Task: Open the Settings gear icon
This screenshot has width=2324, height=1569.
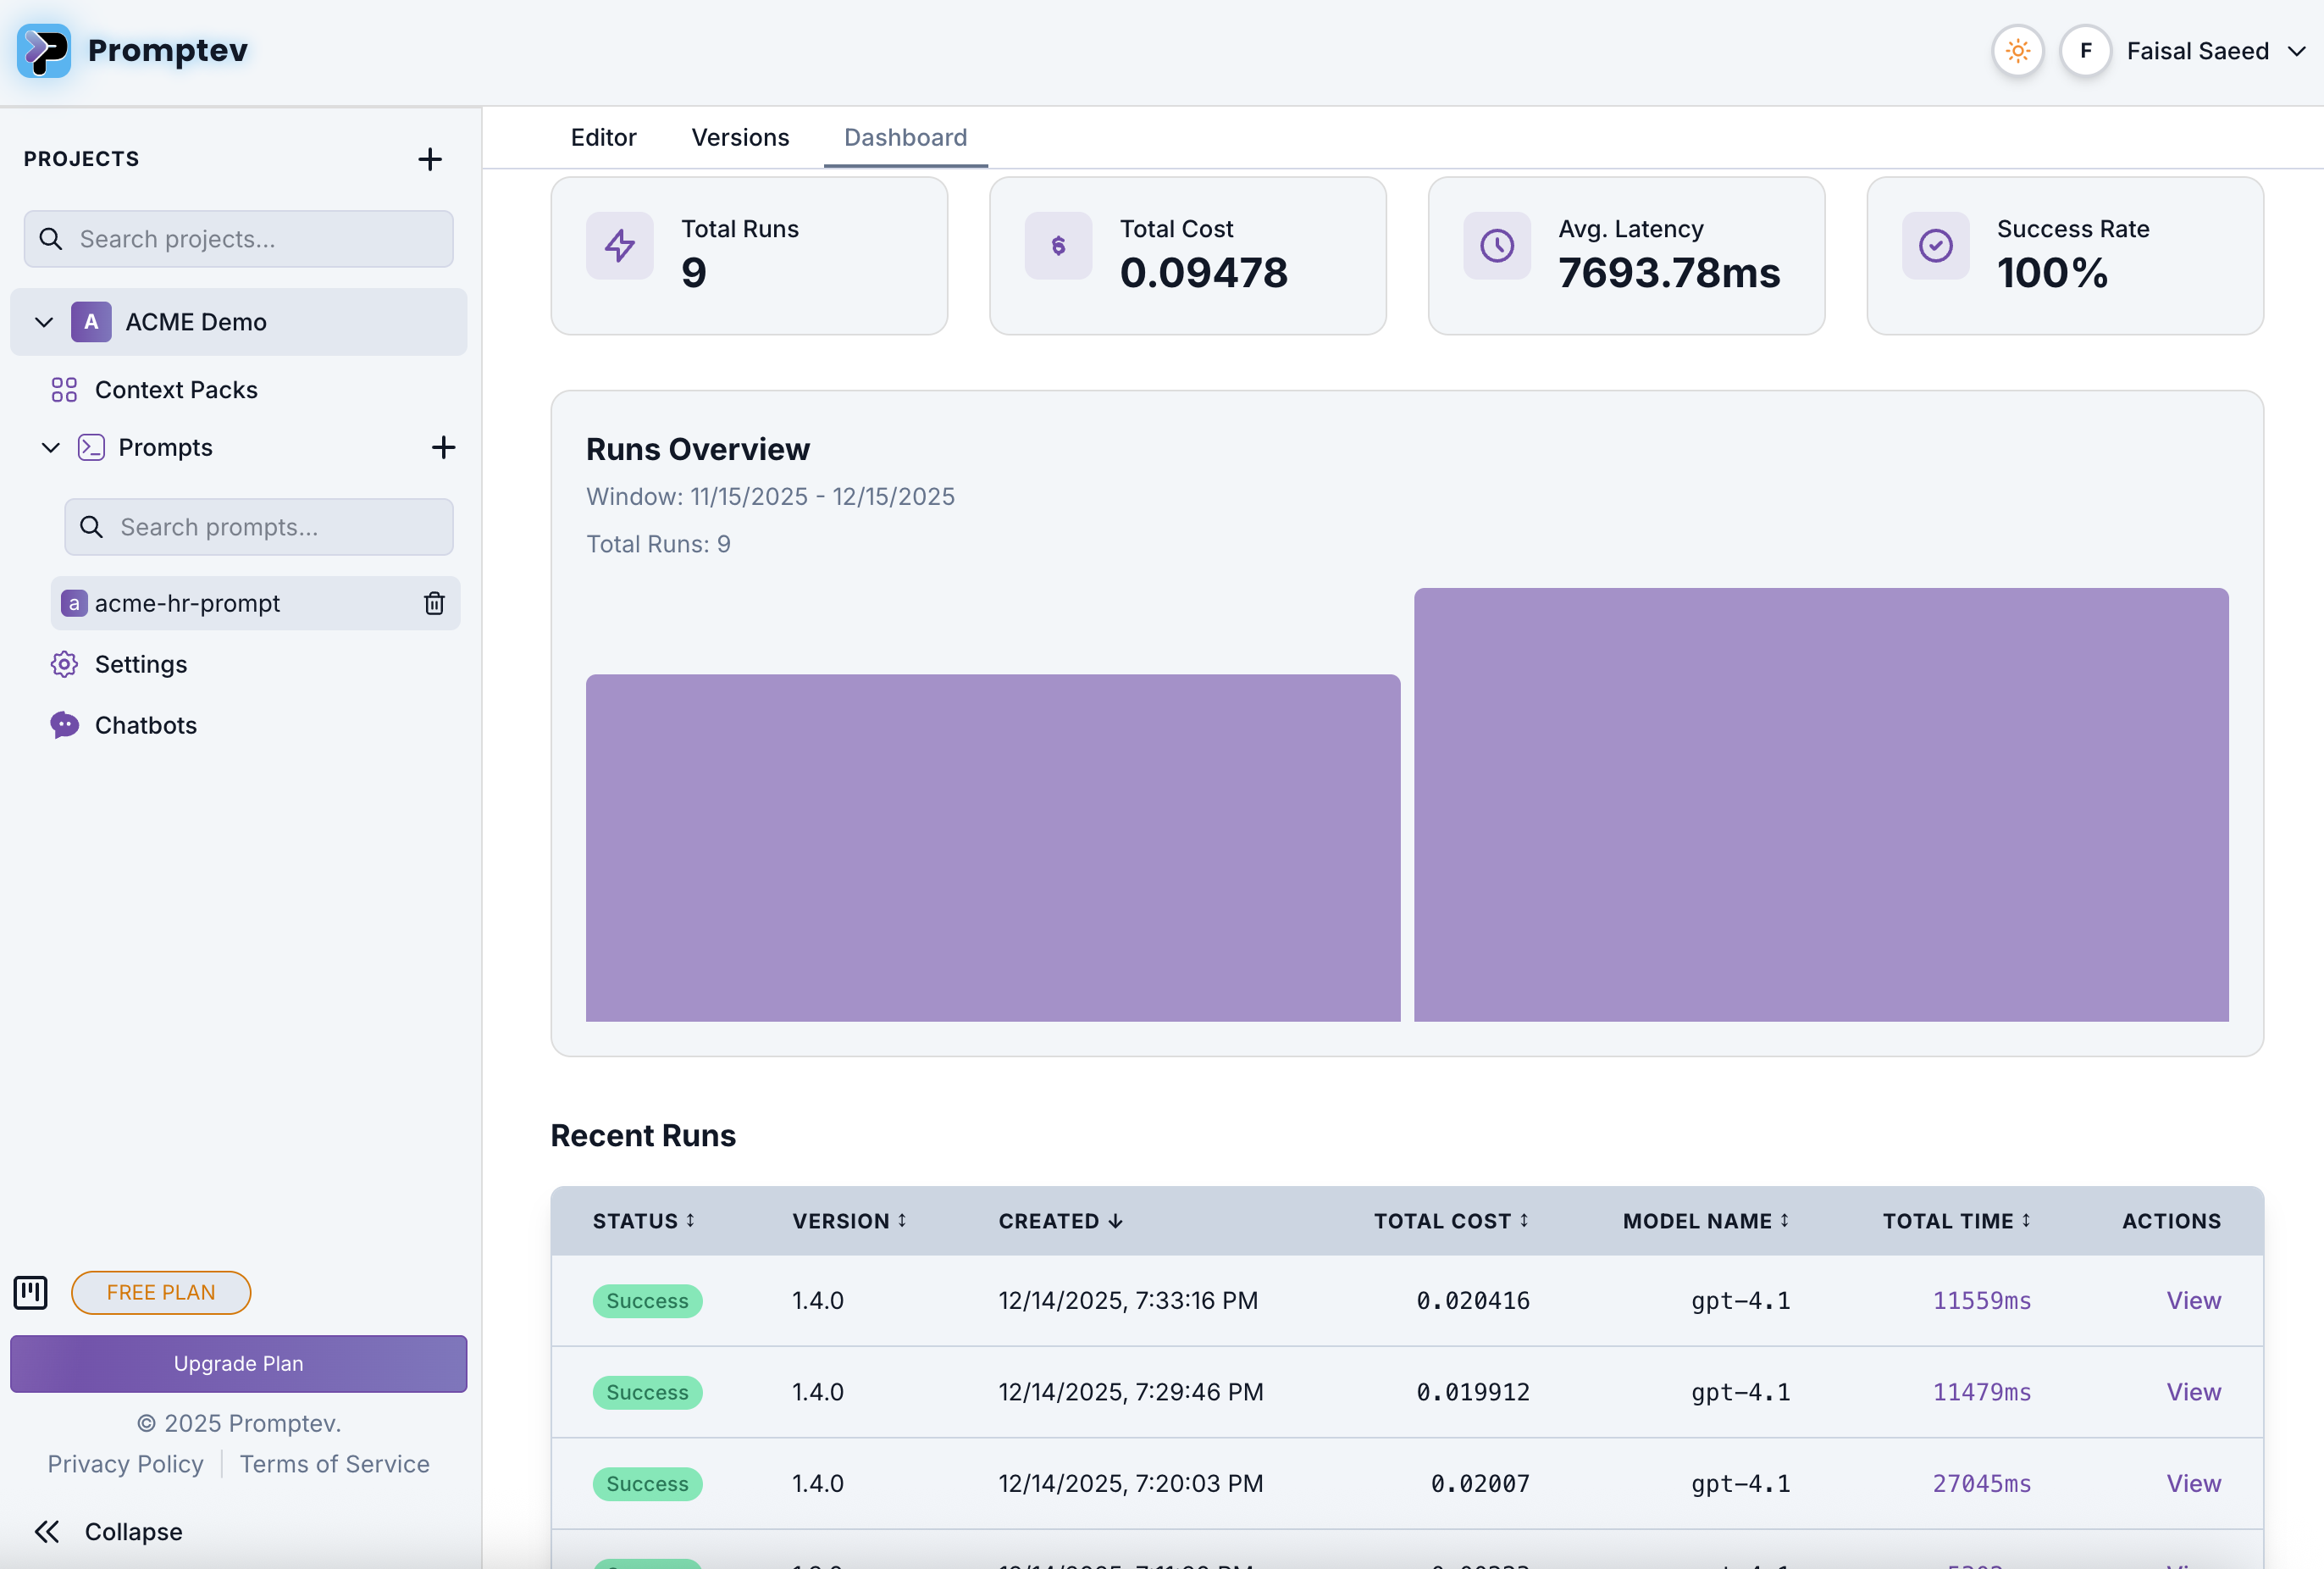Action: pos(64,665)
